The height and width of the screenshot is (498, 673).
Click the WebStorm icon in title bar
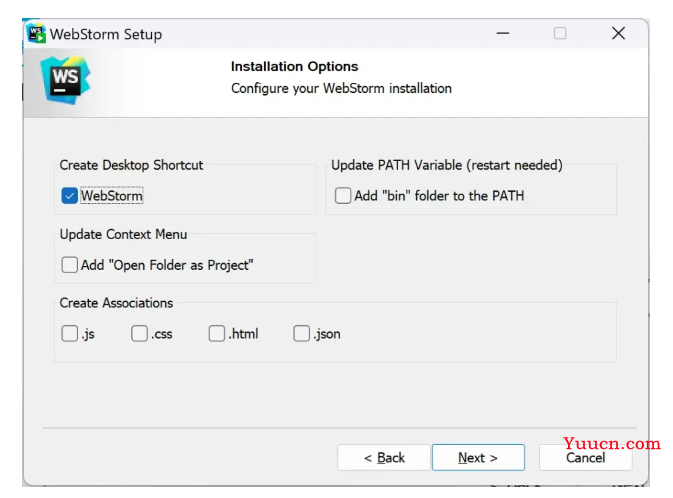[36, 33]
